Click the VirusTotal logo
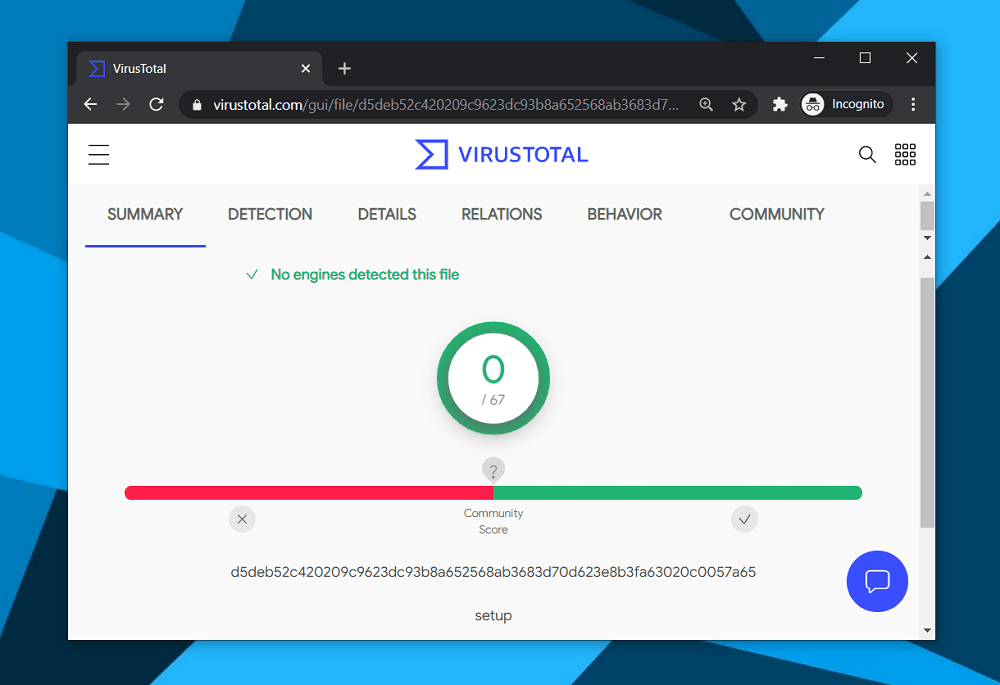The image size is (1000, 685). 501,154
